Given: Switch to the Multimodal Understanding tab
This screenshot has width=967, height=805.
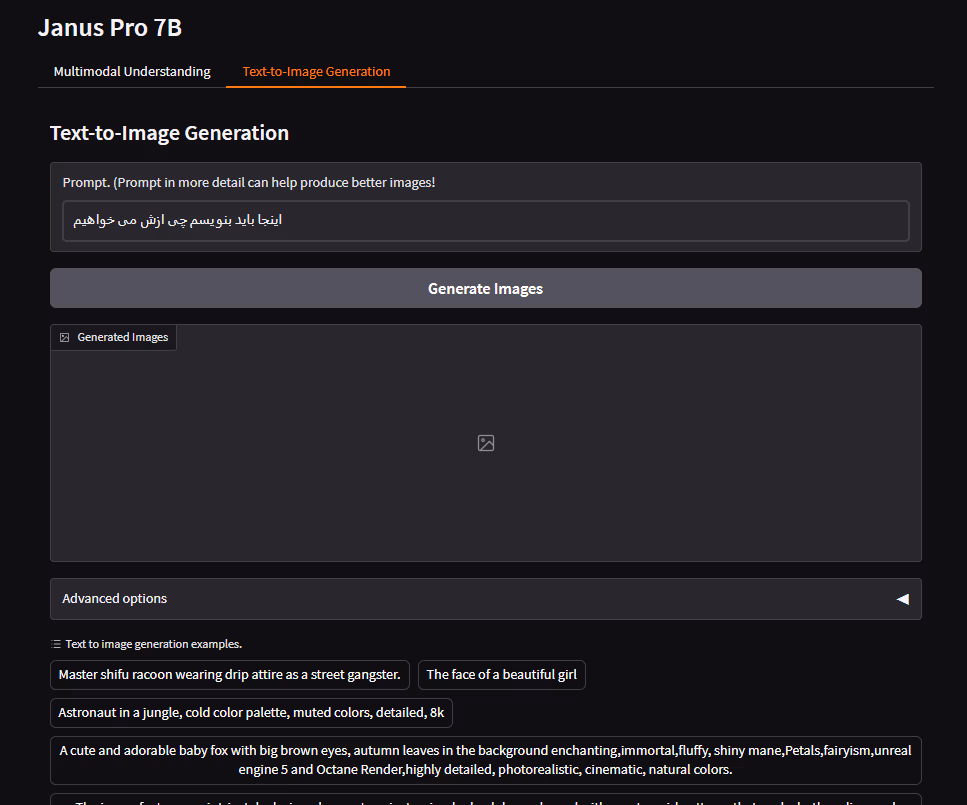Looking at the screenshot, I should (x=132, y=72).
